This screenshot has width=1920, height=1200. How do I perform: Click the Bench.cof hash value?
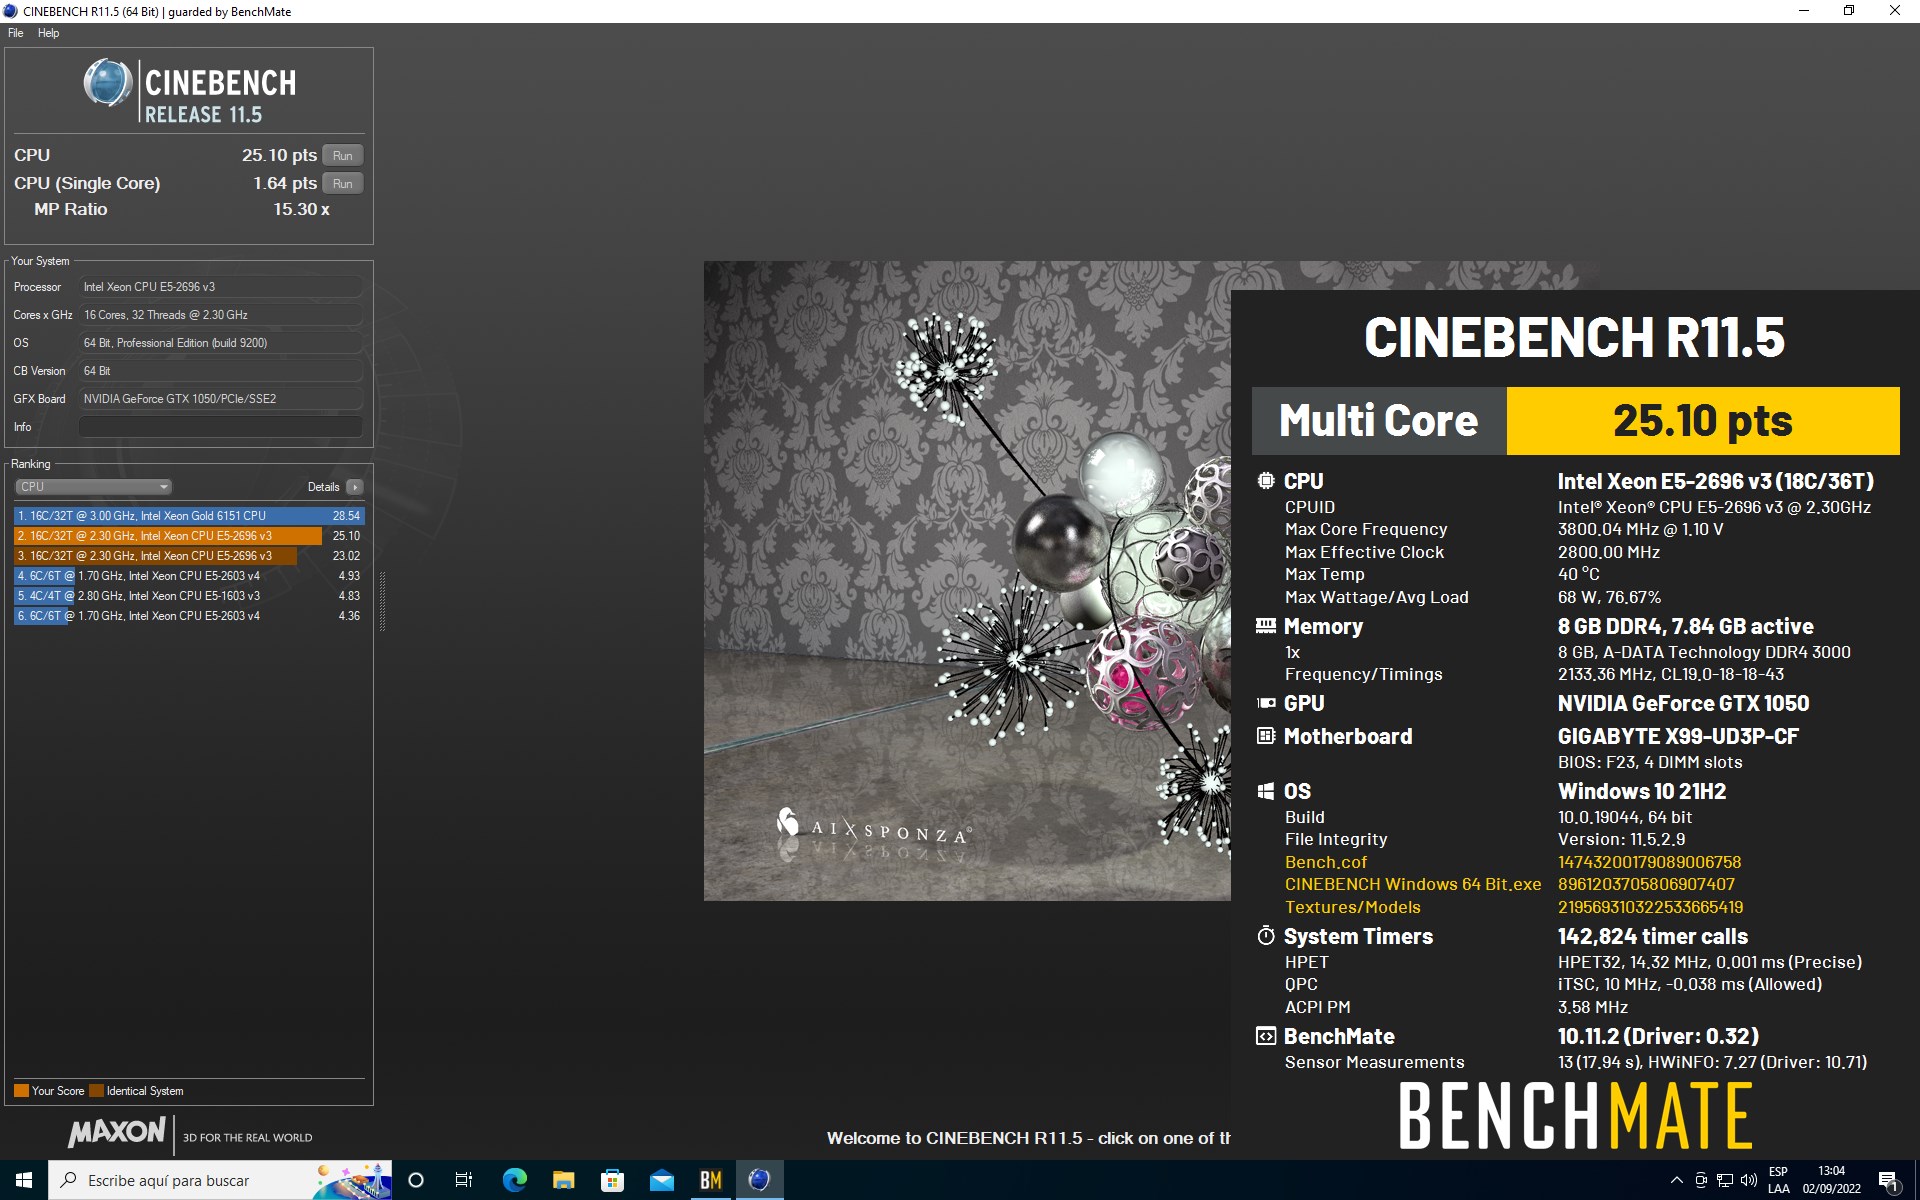click(x=1649, y=862)
